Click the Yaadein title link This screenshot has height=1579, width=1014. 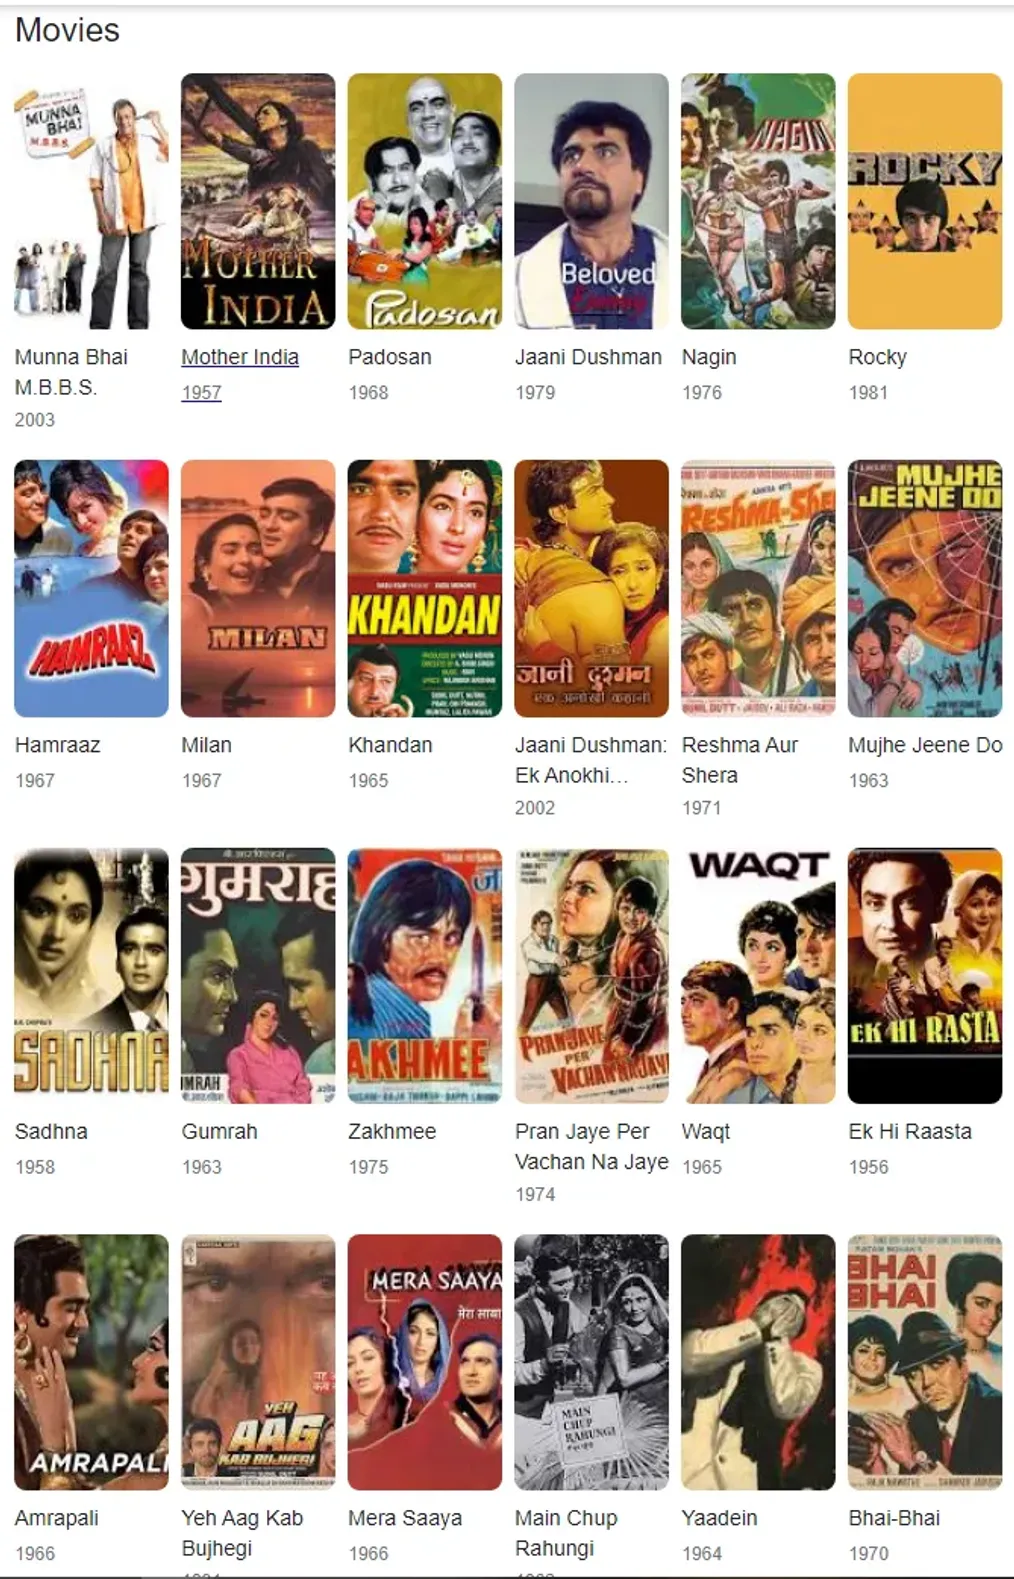719,1518
